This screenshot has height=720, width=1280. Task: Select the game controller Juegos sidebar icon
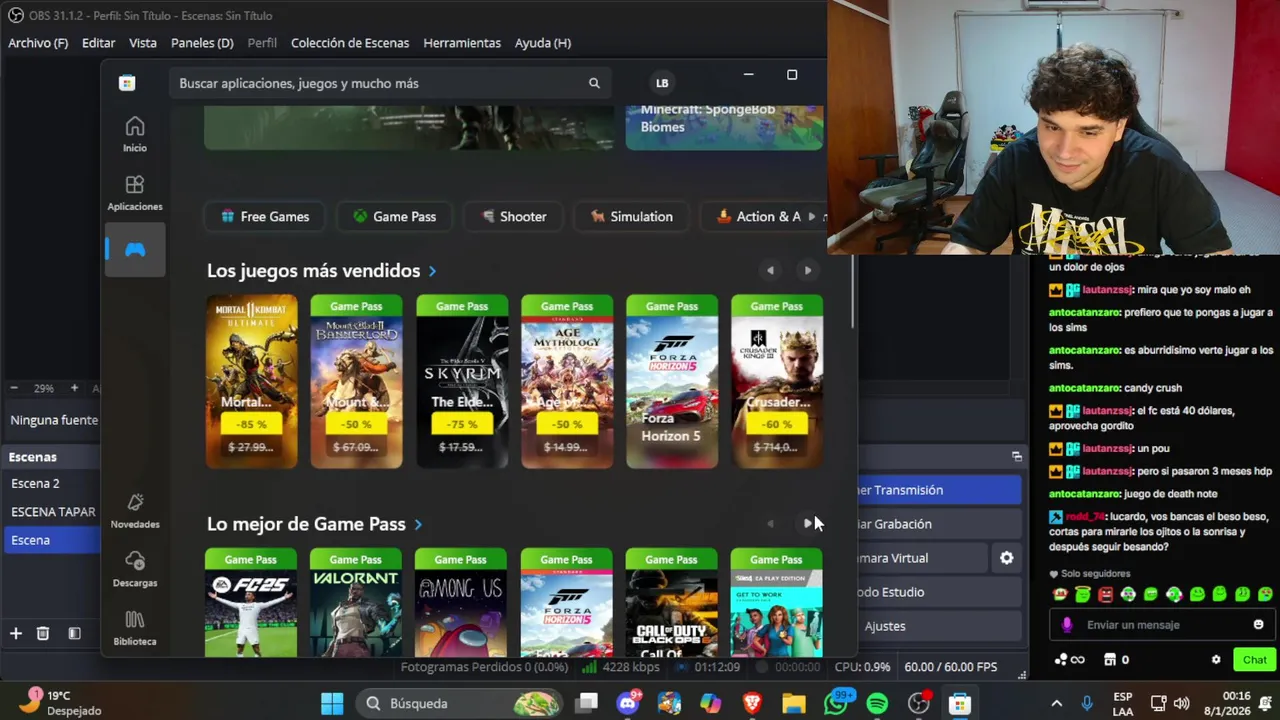point(134,249)
